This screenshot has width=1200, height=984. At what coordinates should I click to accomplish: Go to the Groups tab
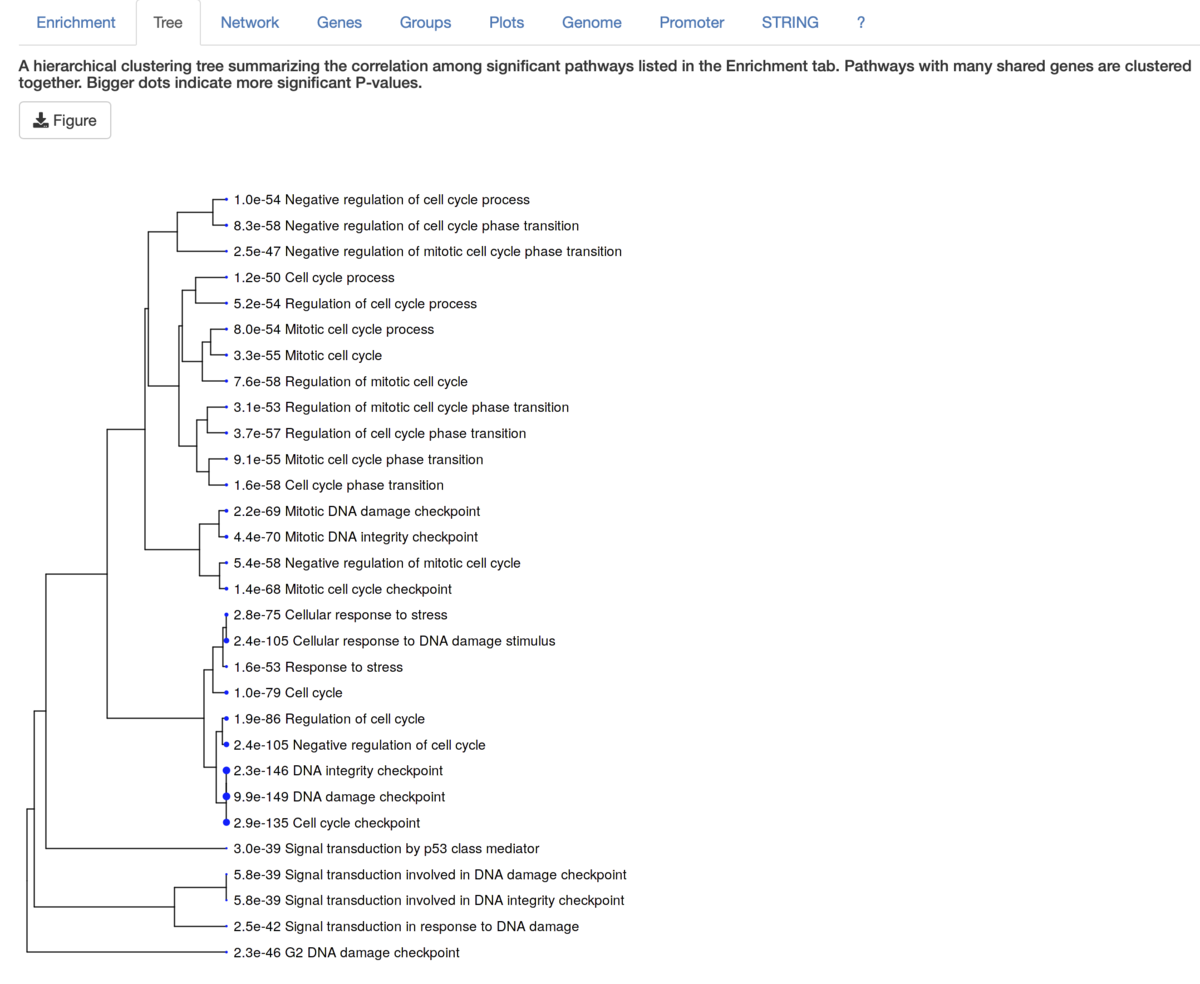pyautogui.click(x=425, y=22)
